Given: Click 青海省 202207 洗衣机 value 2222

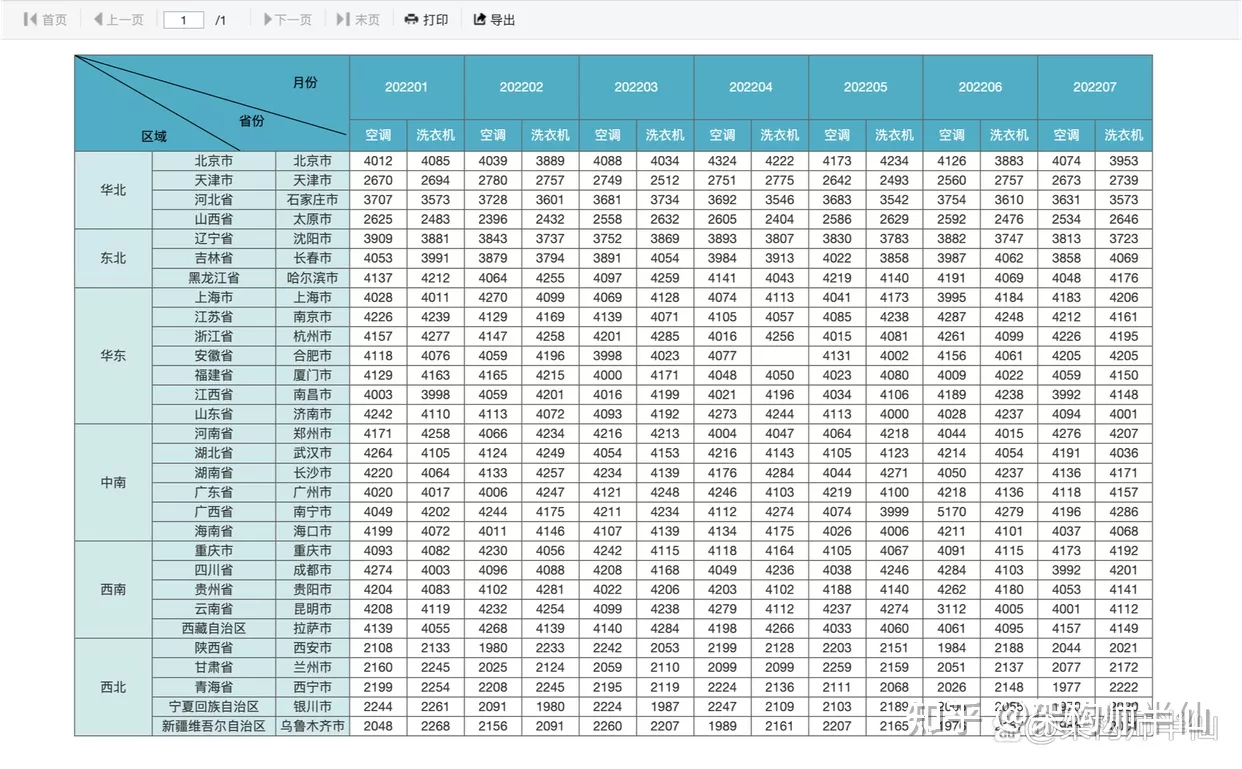Looking at the screenshot, I should point(1124,687).
